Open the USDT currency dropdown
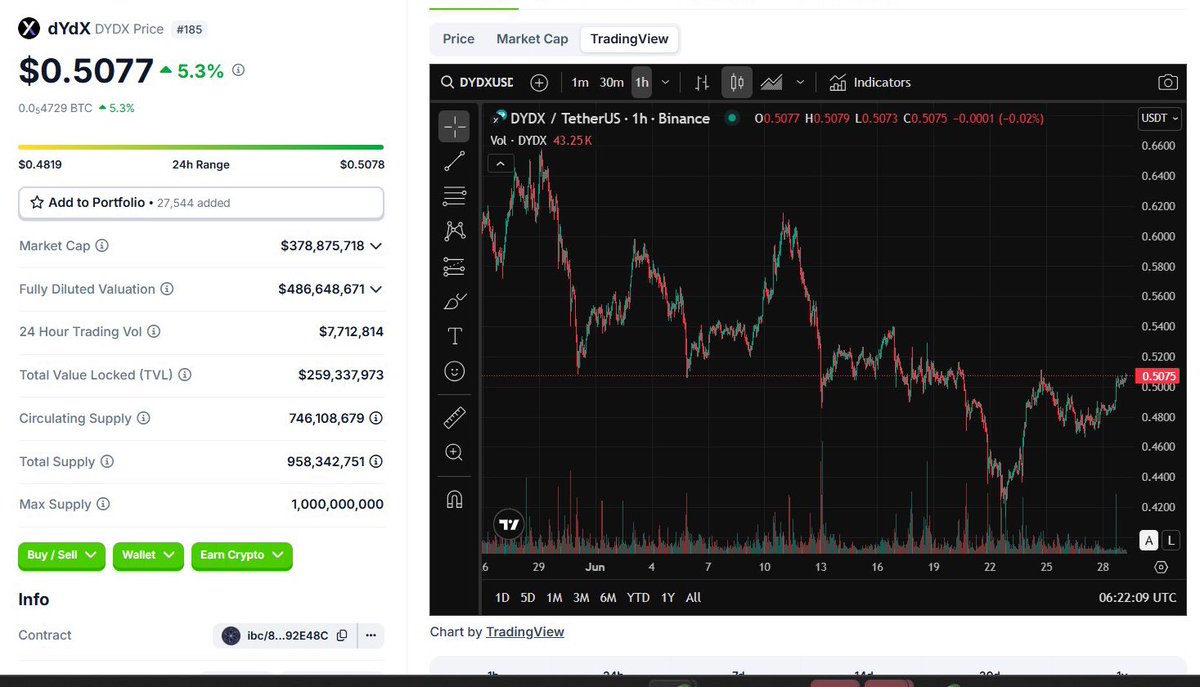This screenshot has width=1200, height=687. coord(1158,118)
